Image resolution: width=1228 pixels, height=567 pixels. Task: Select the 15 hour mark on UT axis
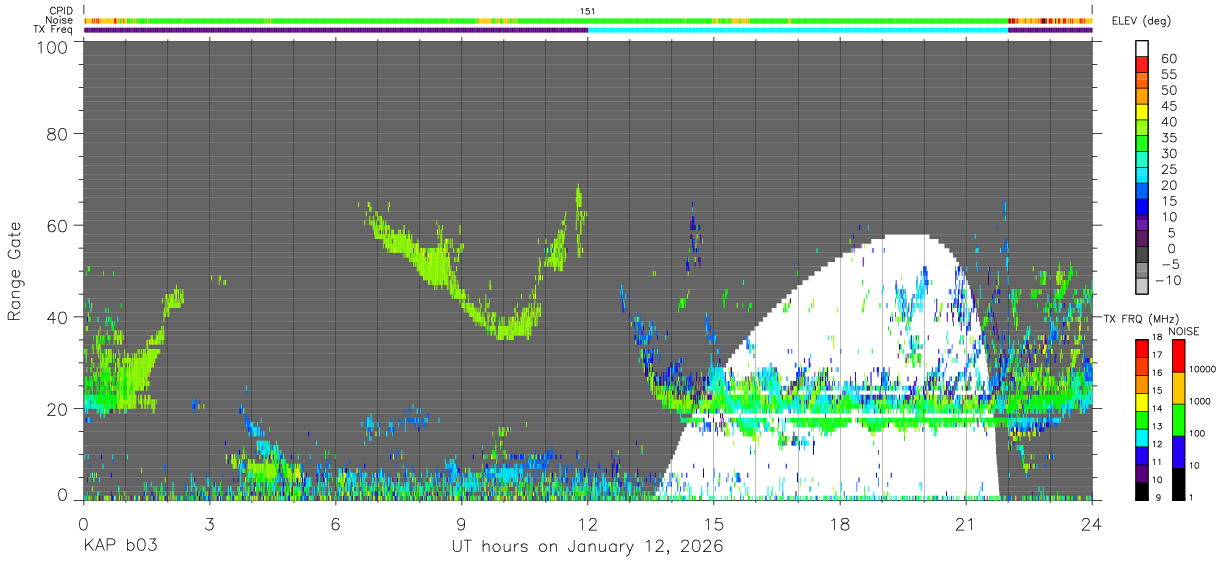[x=714, y=523]
